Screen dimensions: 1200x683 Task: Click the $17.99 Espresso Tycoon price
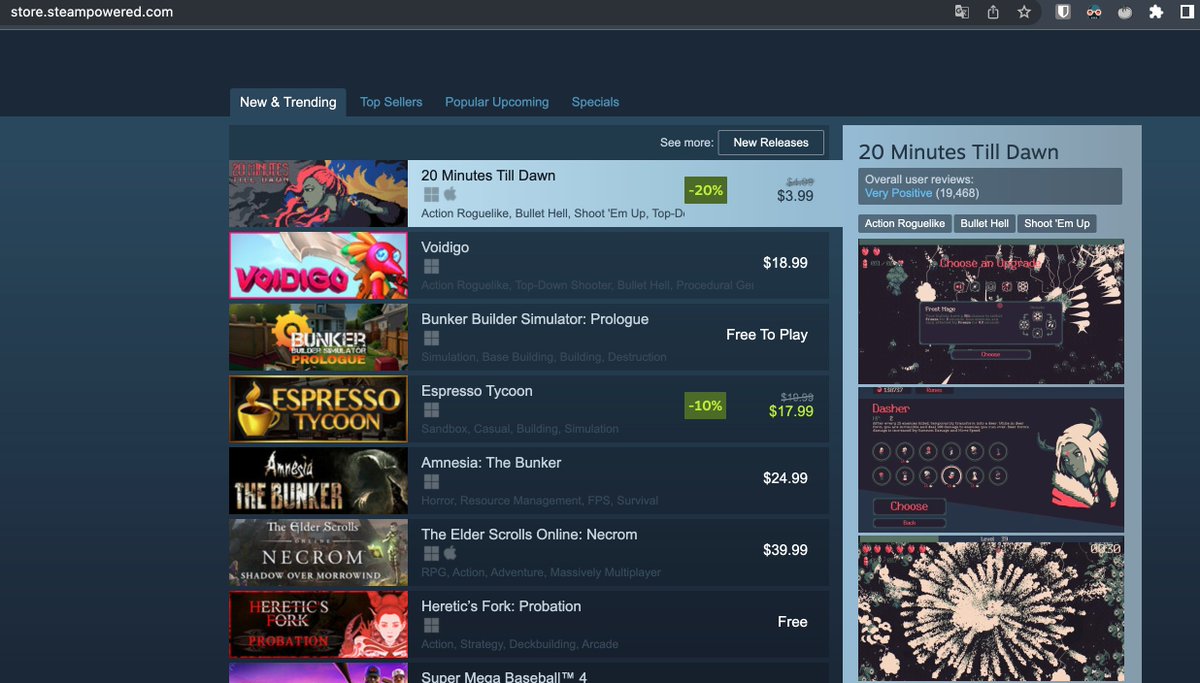(x=791, y=411)
